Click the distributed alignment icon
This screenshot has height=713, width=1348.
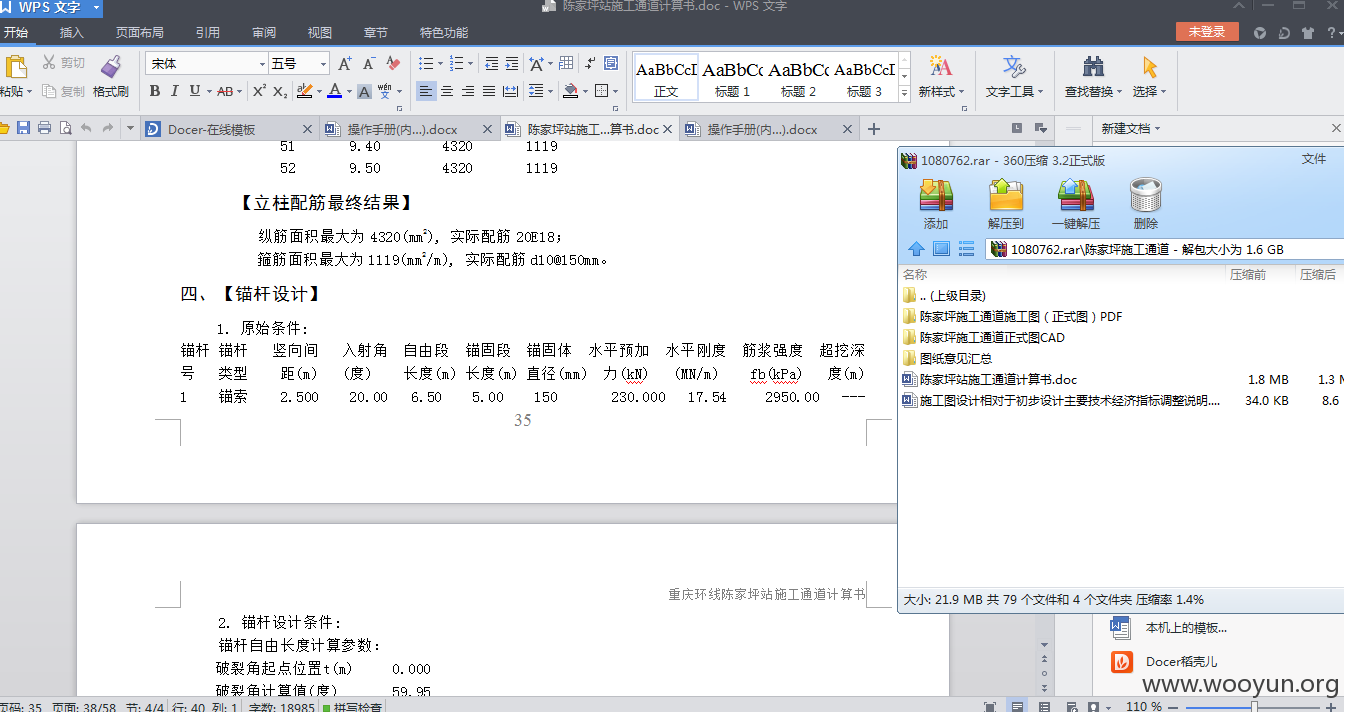pos(510,91)
